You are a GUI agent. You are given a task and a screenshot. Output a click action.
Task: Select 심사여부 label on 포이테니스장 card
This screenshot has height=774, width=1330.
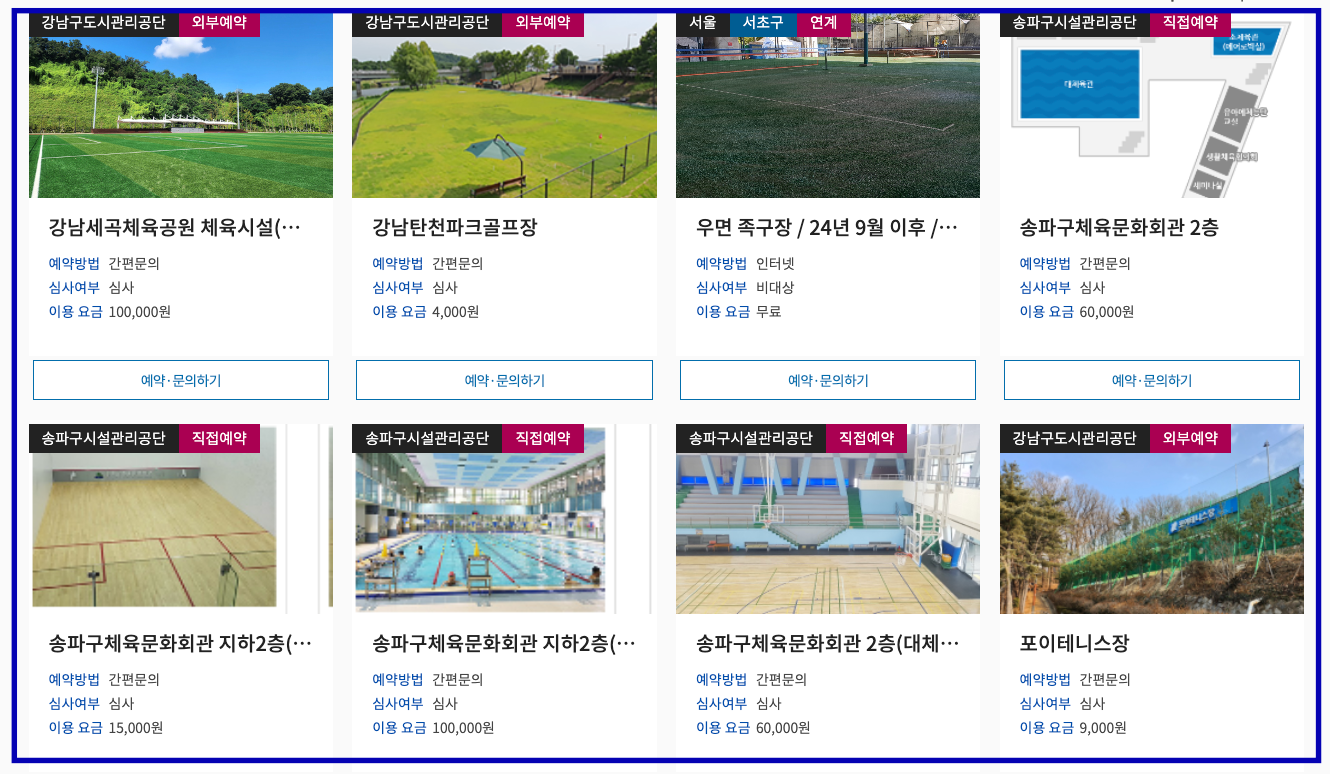(x=1045, y=704)
